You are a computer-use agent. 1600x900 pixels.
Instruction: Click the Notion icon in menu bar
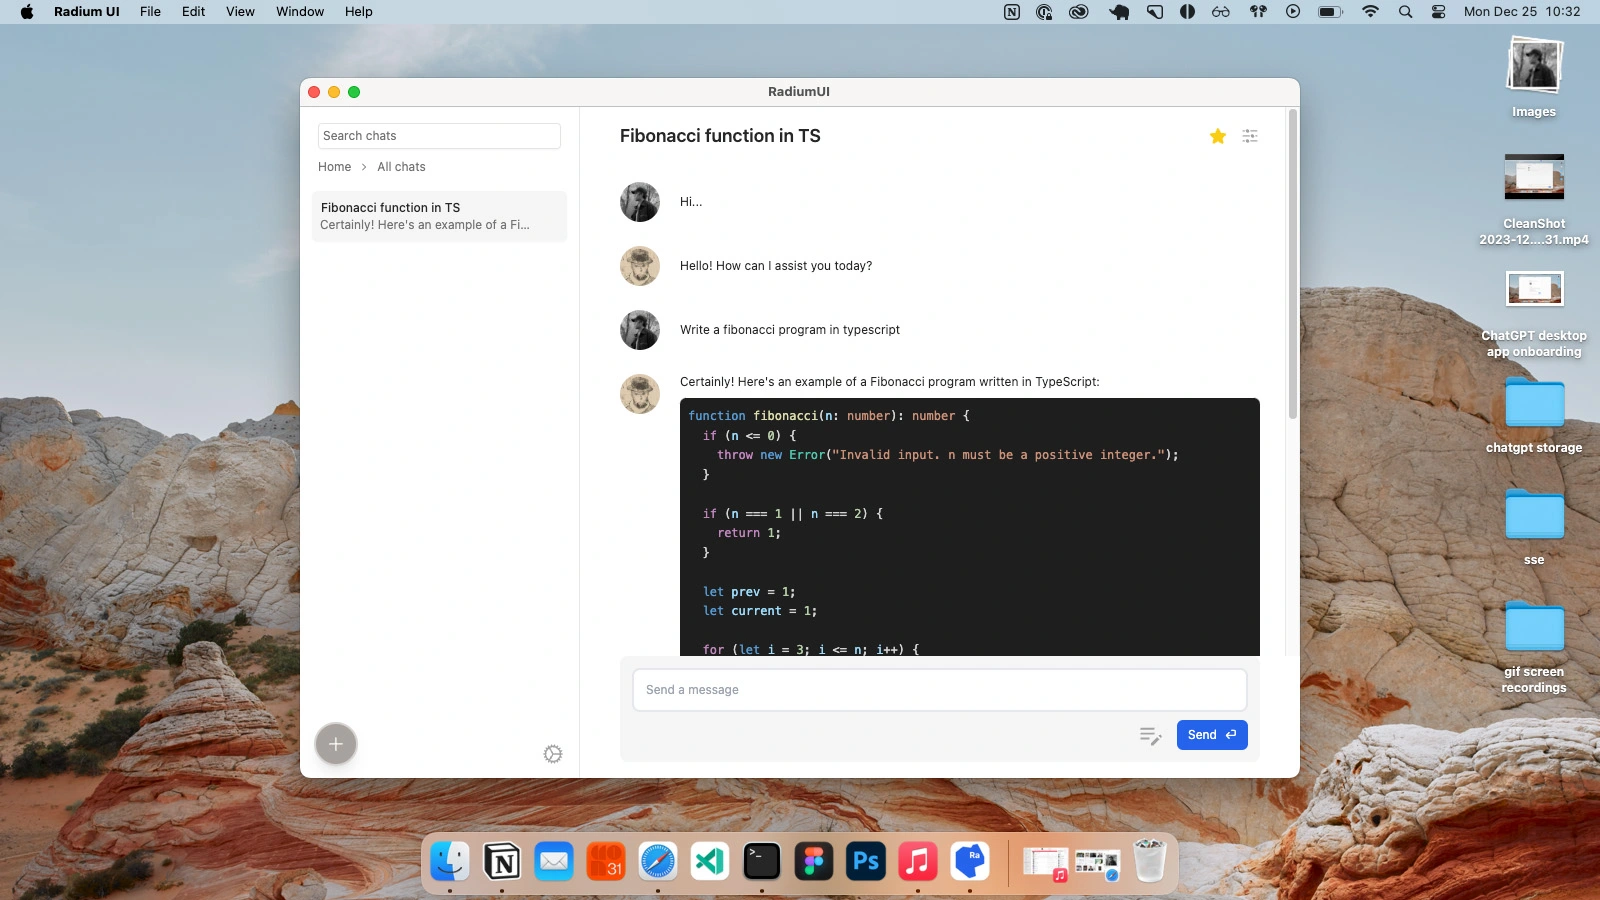pyautogui.click(x=1012, y=12)
